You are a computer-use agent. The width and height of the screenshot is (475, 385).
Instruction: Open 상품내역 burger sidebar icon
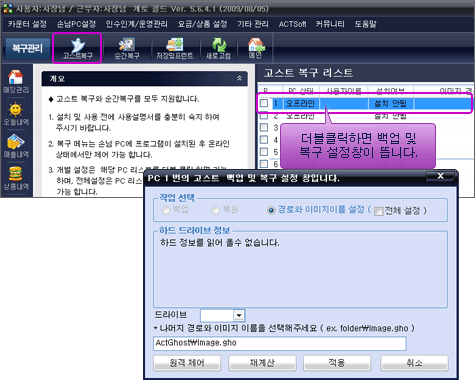point(16,178)
